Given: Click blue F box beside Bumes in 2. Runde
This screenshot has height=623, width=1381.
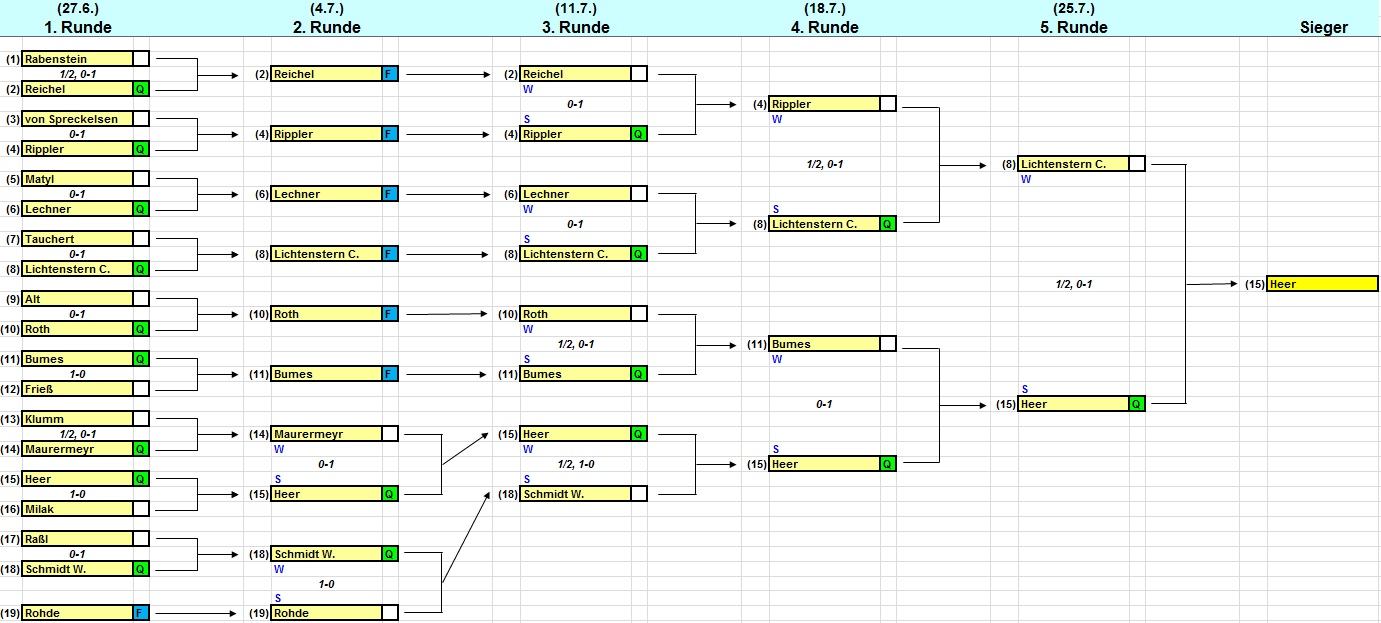Looking at the screenshot, I should click(x=390, y=374).
